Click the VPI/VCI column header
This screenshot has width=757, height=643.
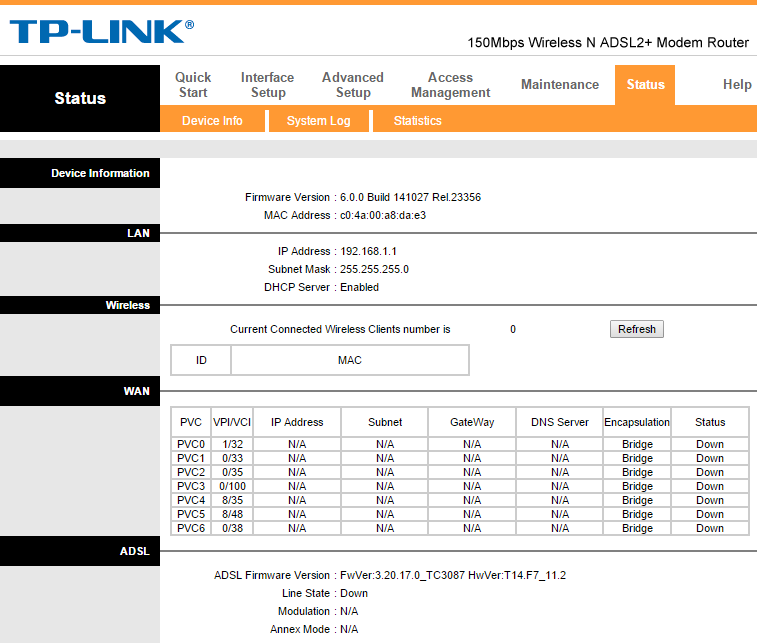(x=232, y=422)
